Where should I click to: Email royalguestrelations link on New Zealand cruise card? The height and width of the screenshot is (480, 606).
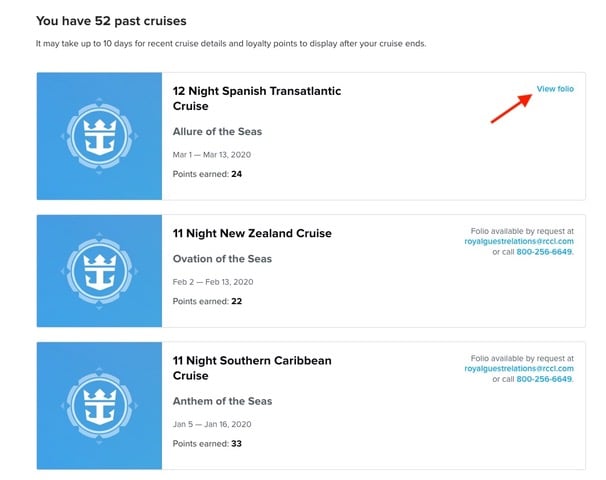point(519,241)
